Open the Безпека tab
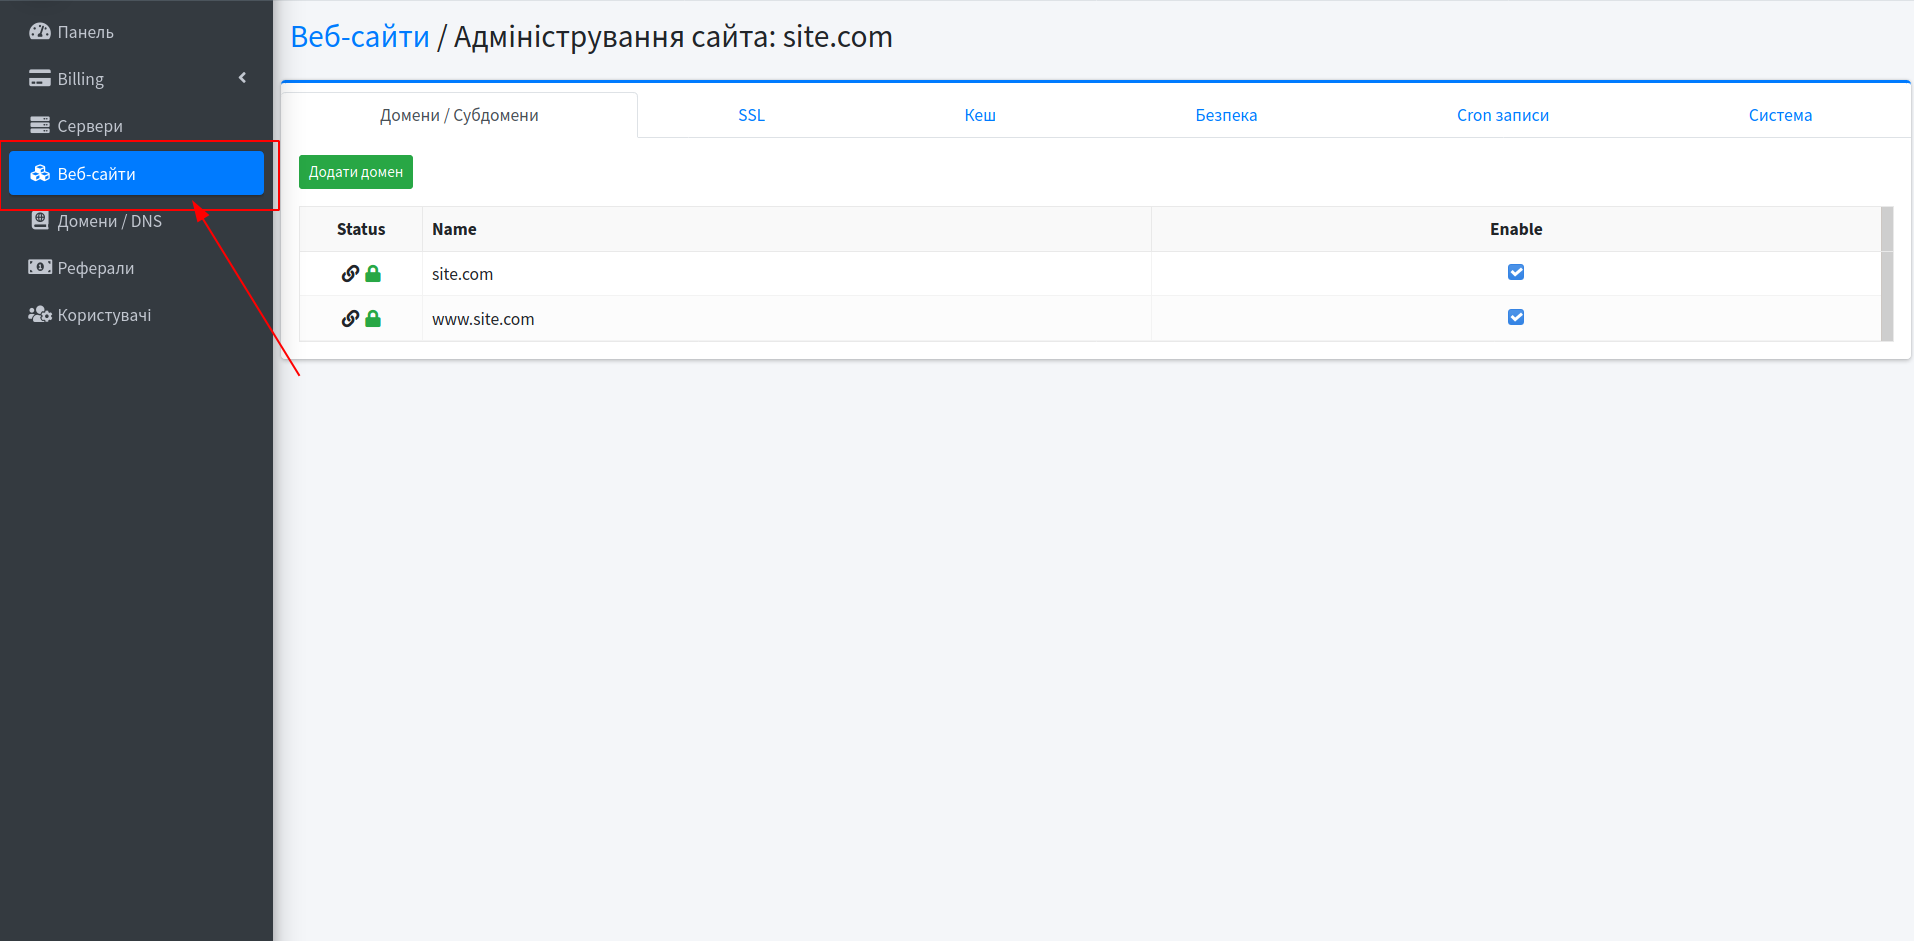Screen dimensions: 1914x941 1226,116
